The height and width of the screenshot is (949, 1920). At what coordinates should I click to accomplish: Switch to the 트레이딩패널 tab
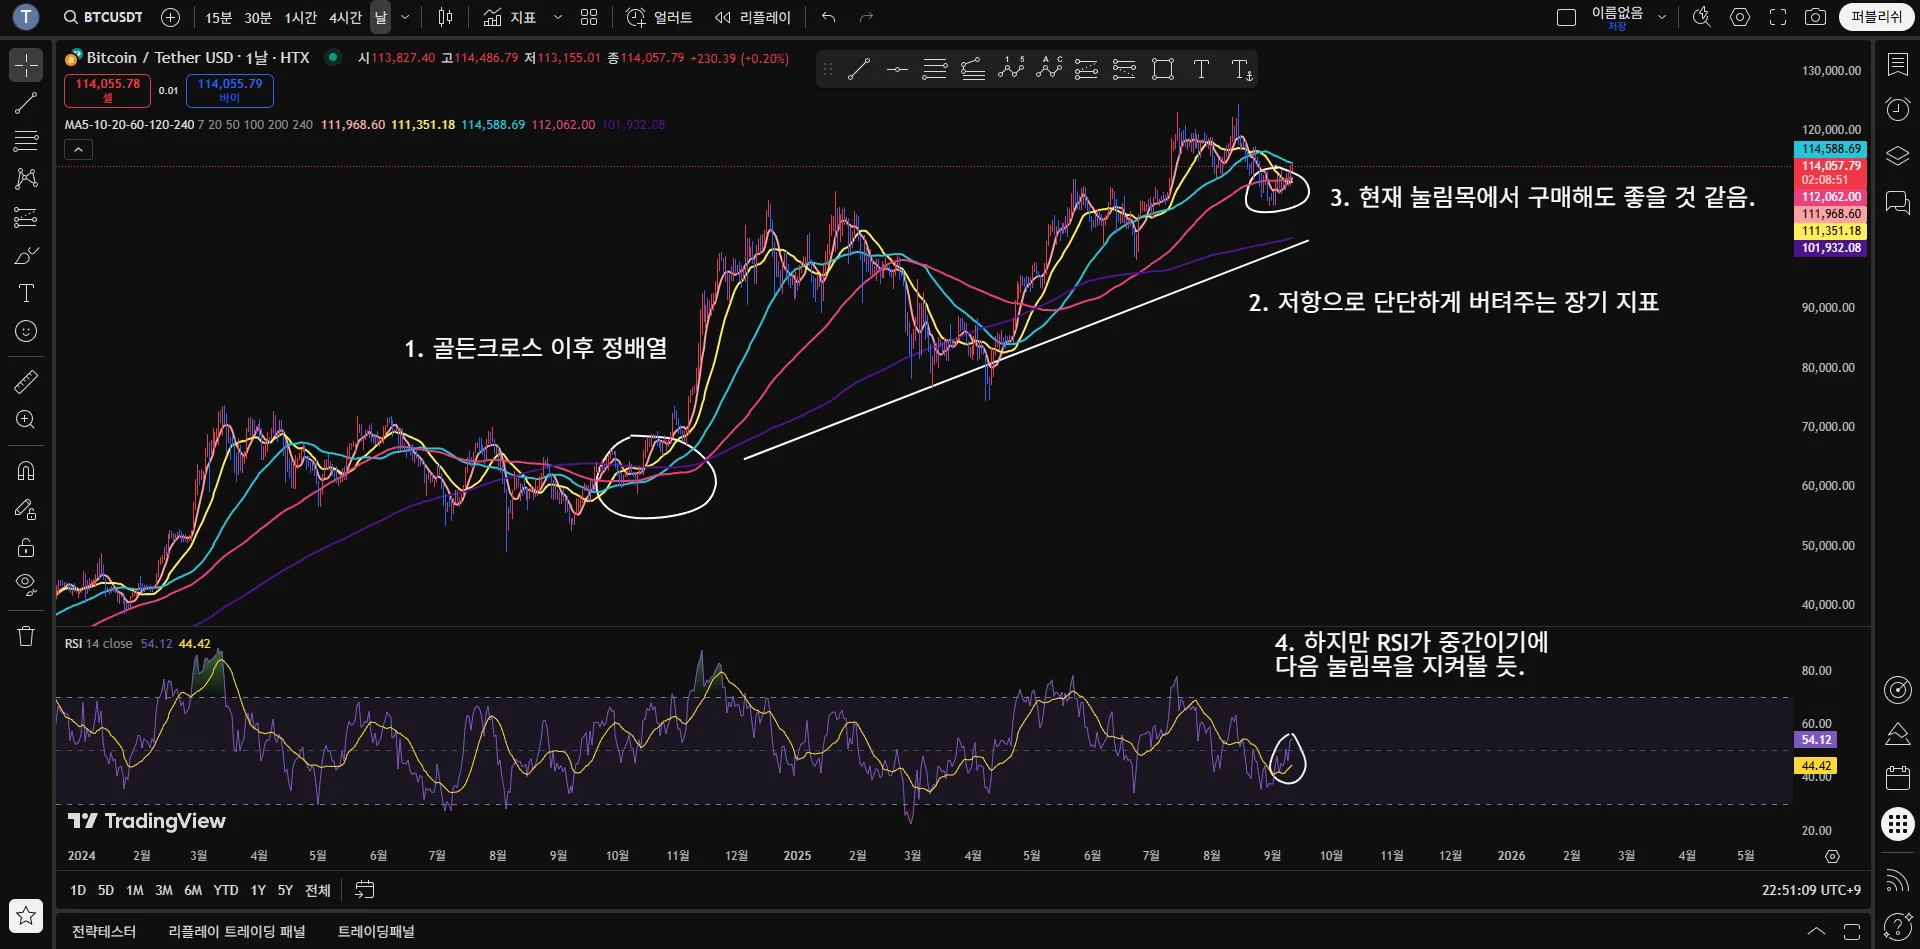pos(376,931)
